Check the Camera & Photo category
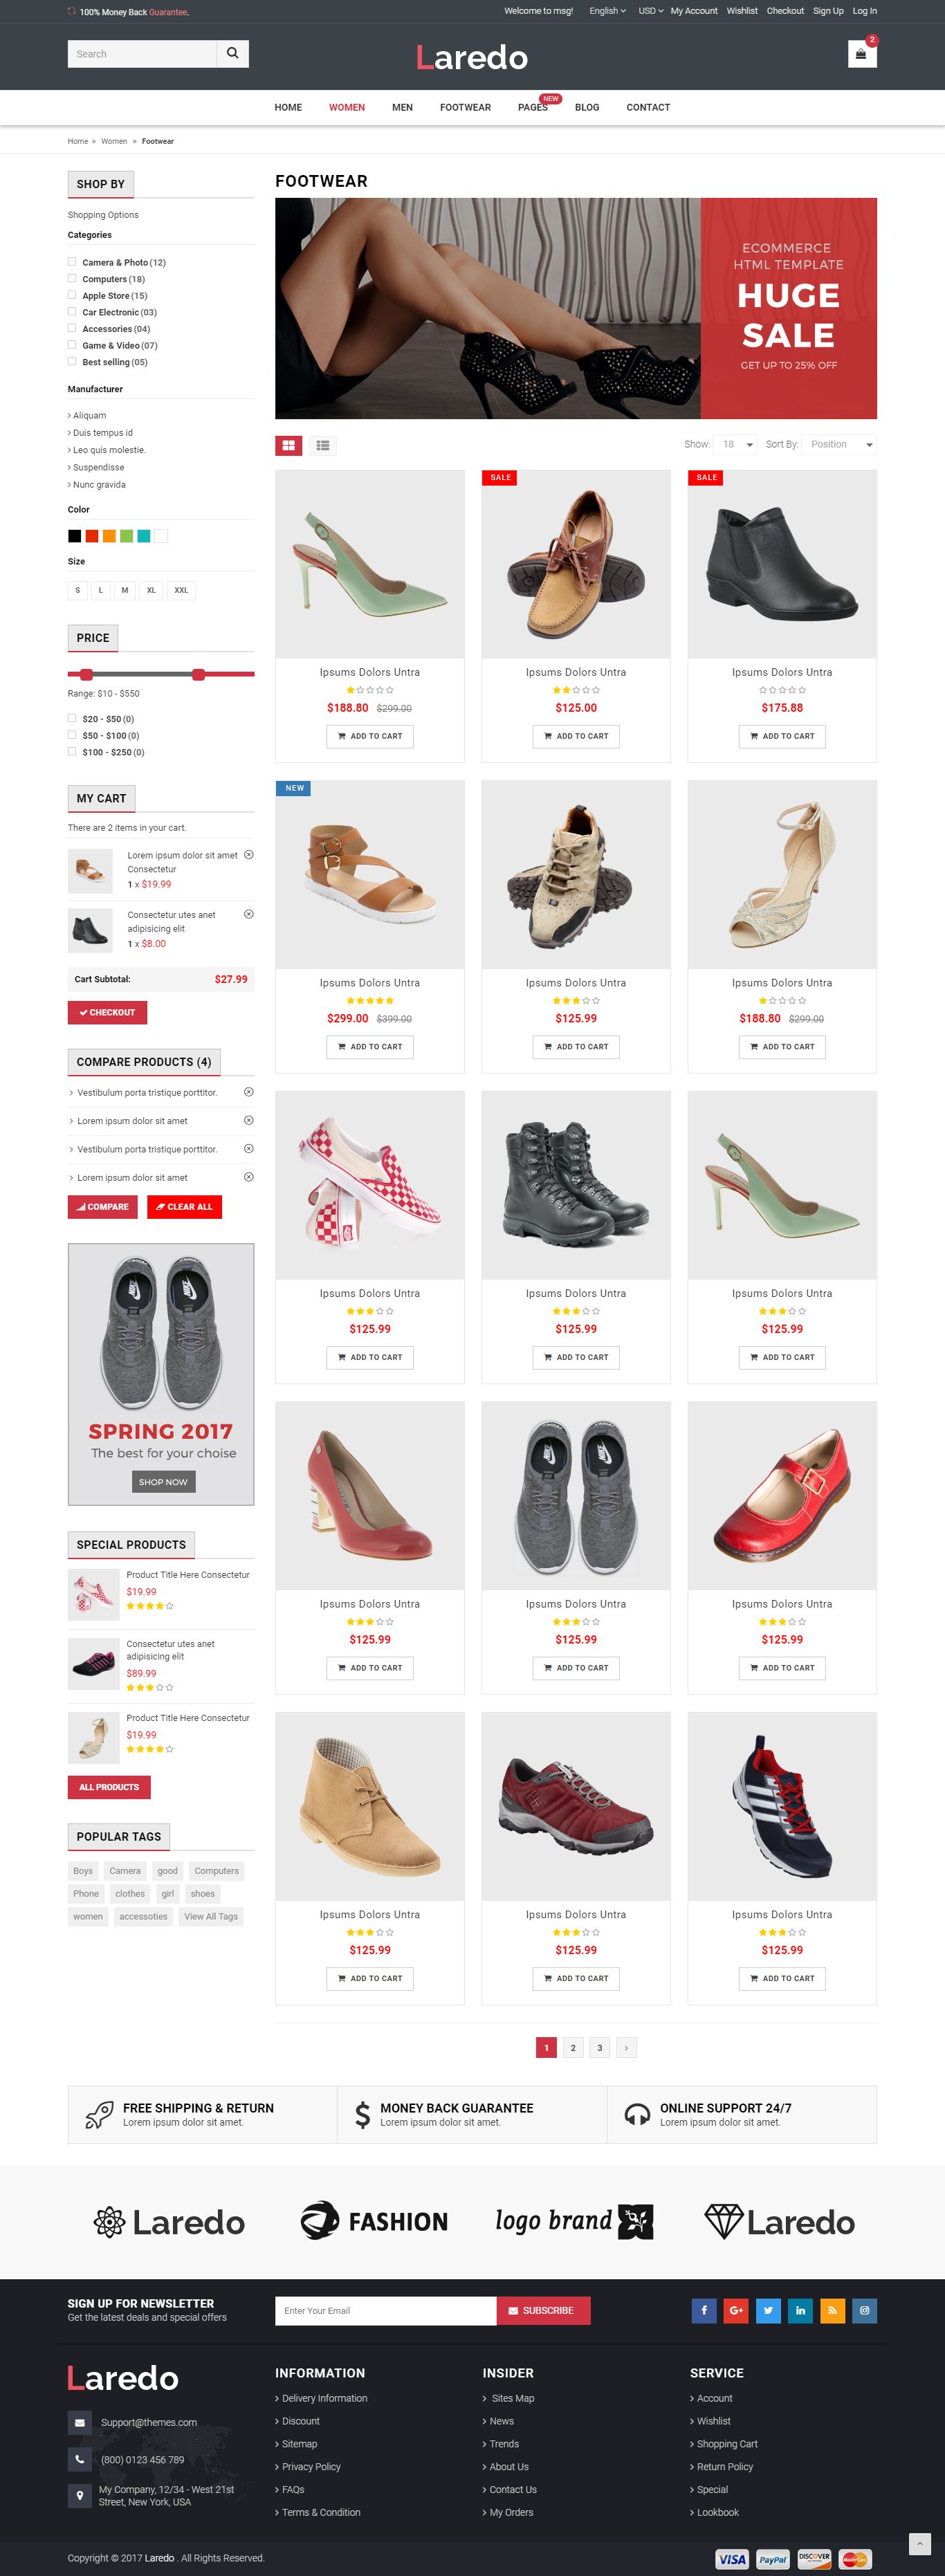 (x=72, y=262)
